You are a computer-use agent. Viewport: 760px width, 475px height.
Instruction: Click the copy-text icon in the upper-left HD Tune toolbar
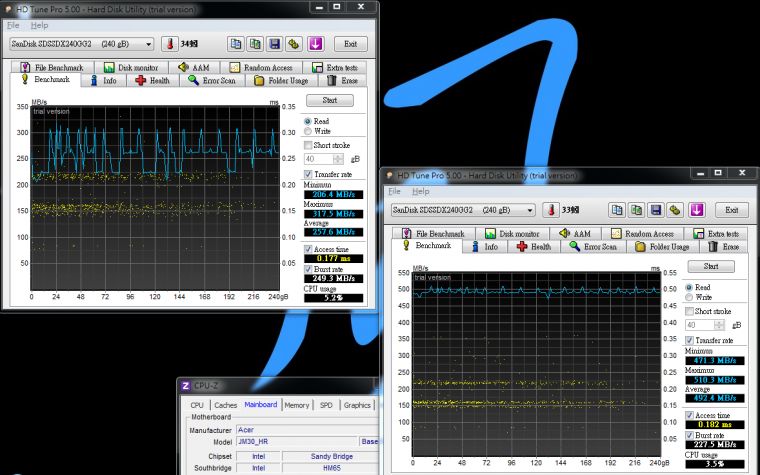pos(235,44)
